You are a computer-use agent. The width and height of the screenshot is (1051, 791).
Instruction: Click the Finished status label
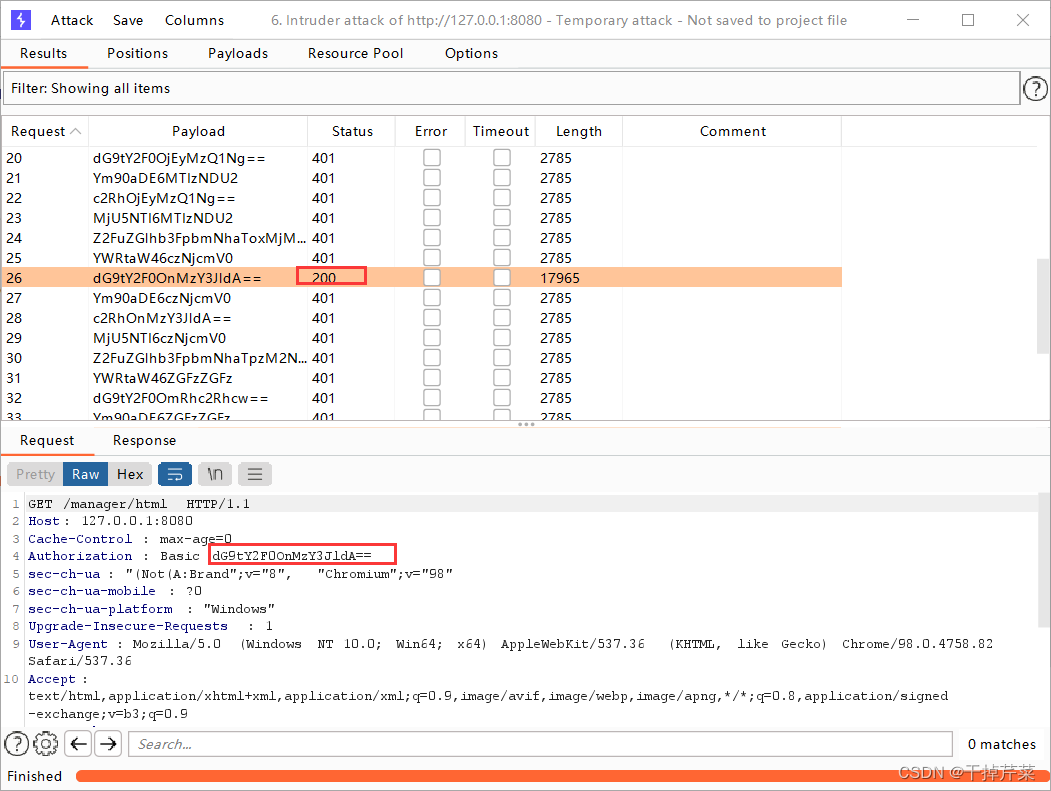pyautogui.click(x=34, y=776)
